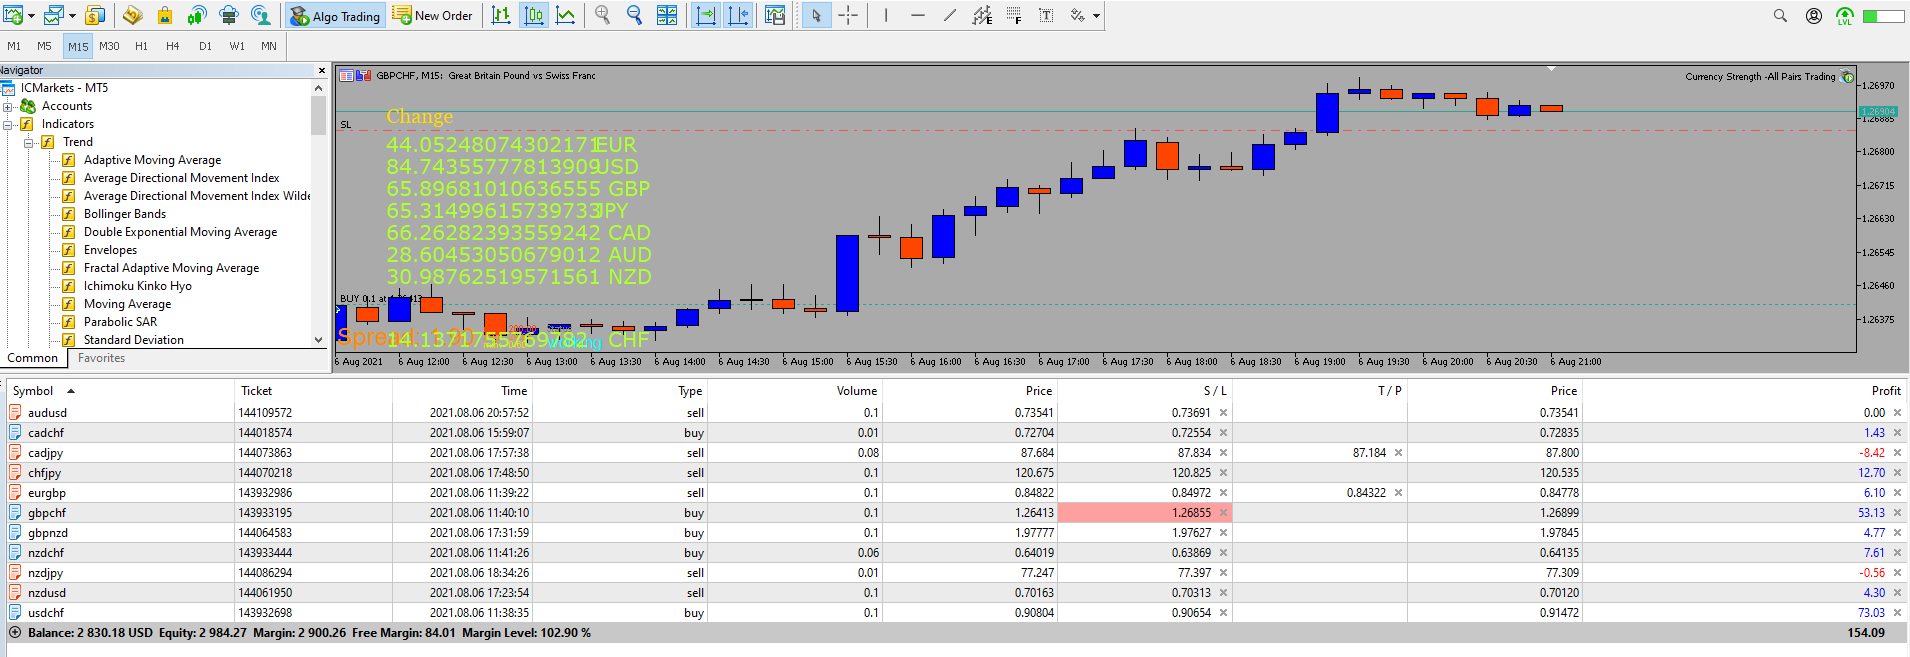Collapse the Trend indicators folder
1910x657 pixels.
[x=29, y=142]
